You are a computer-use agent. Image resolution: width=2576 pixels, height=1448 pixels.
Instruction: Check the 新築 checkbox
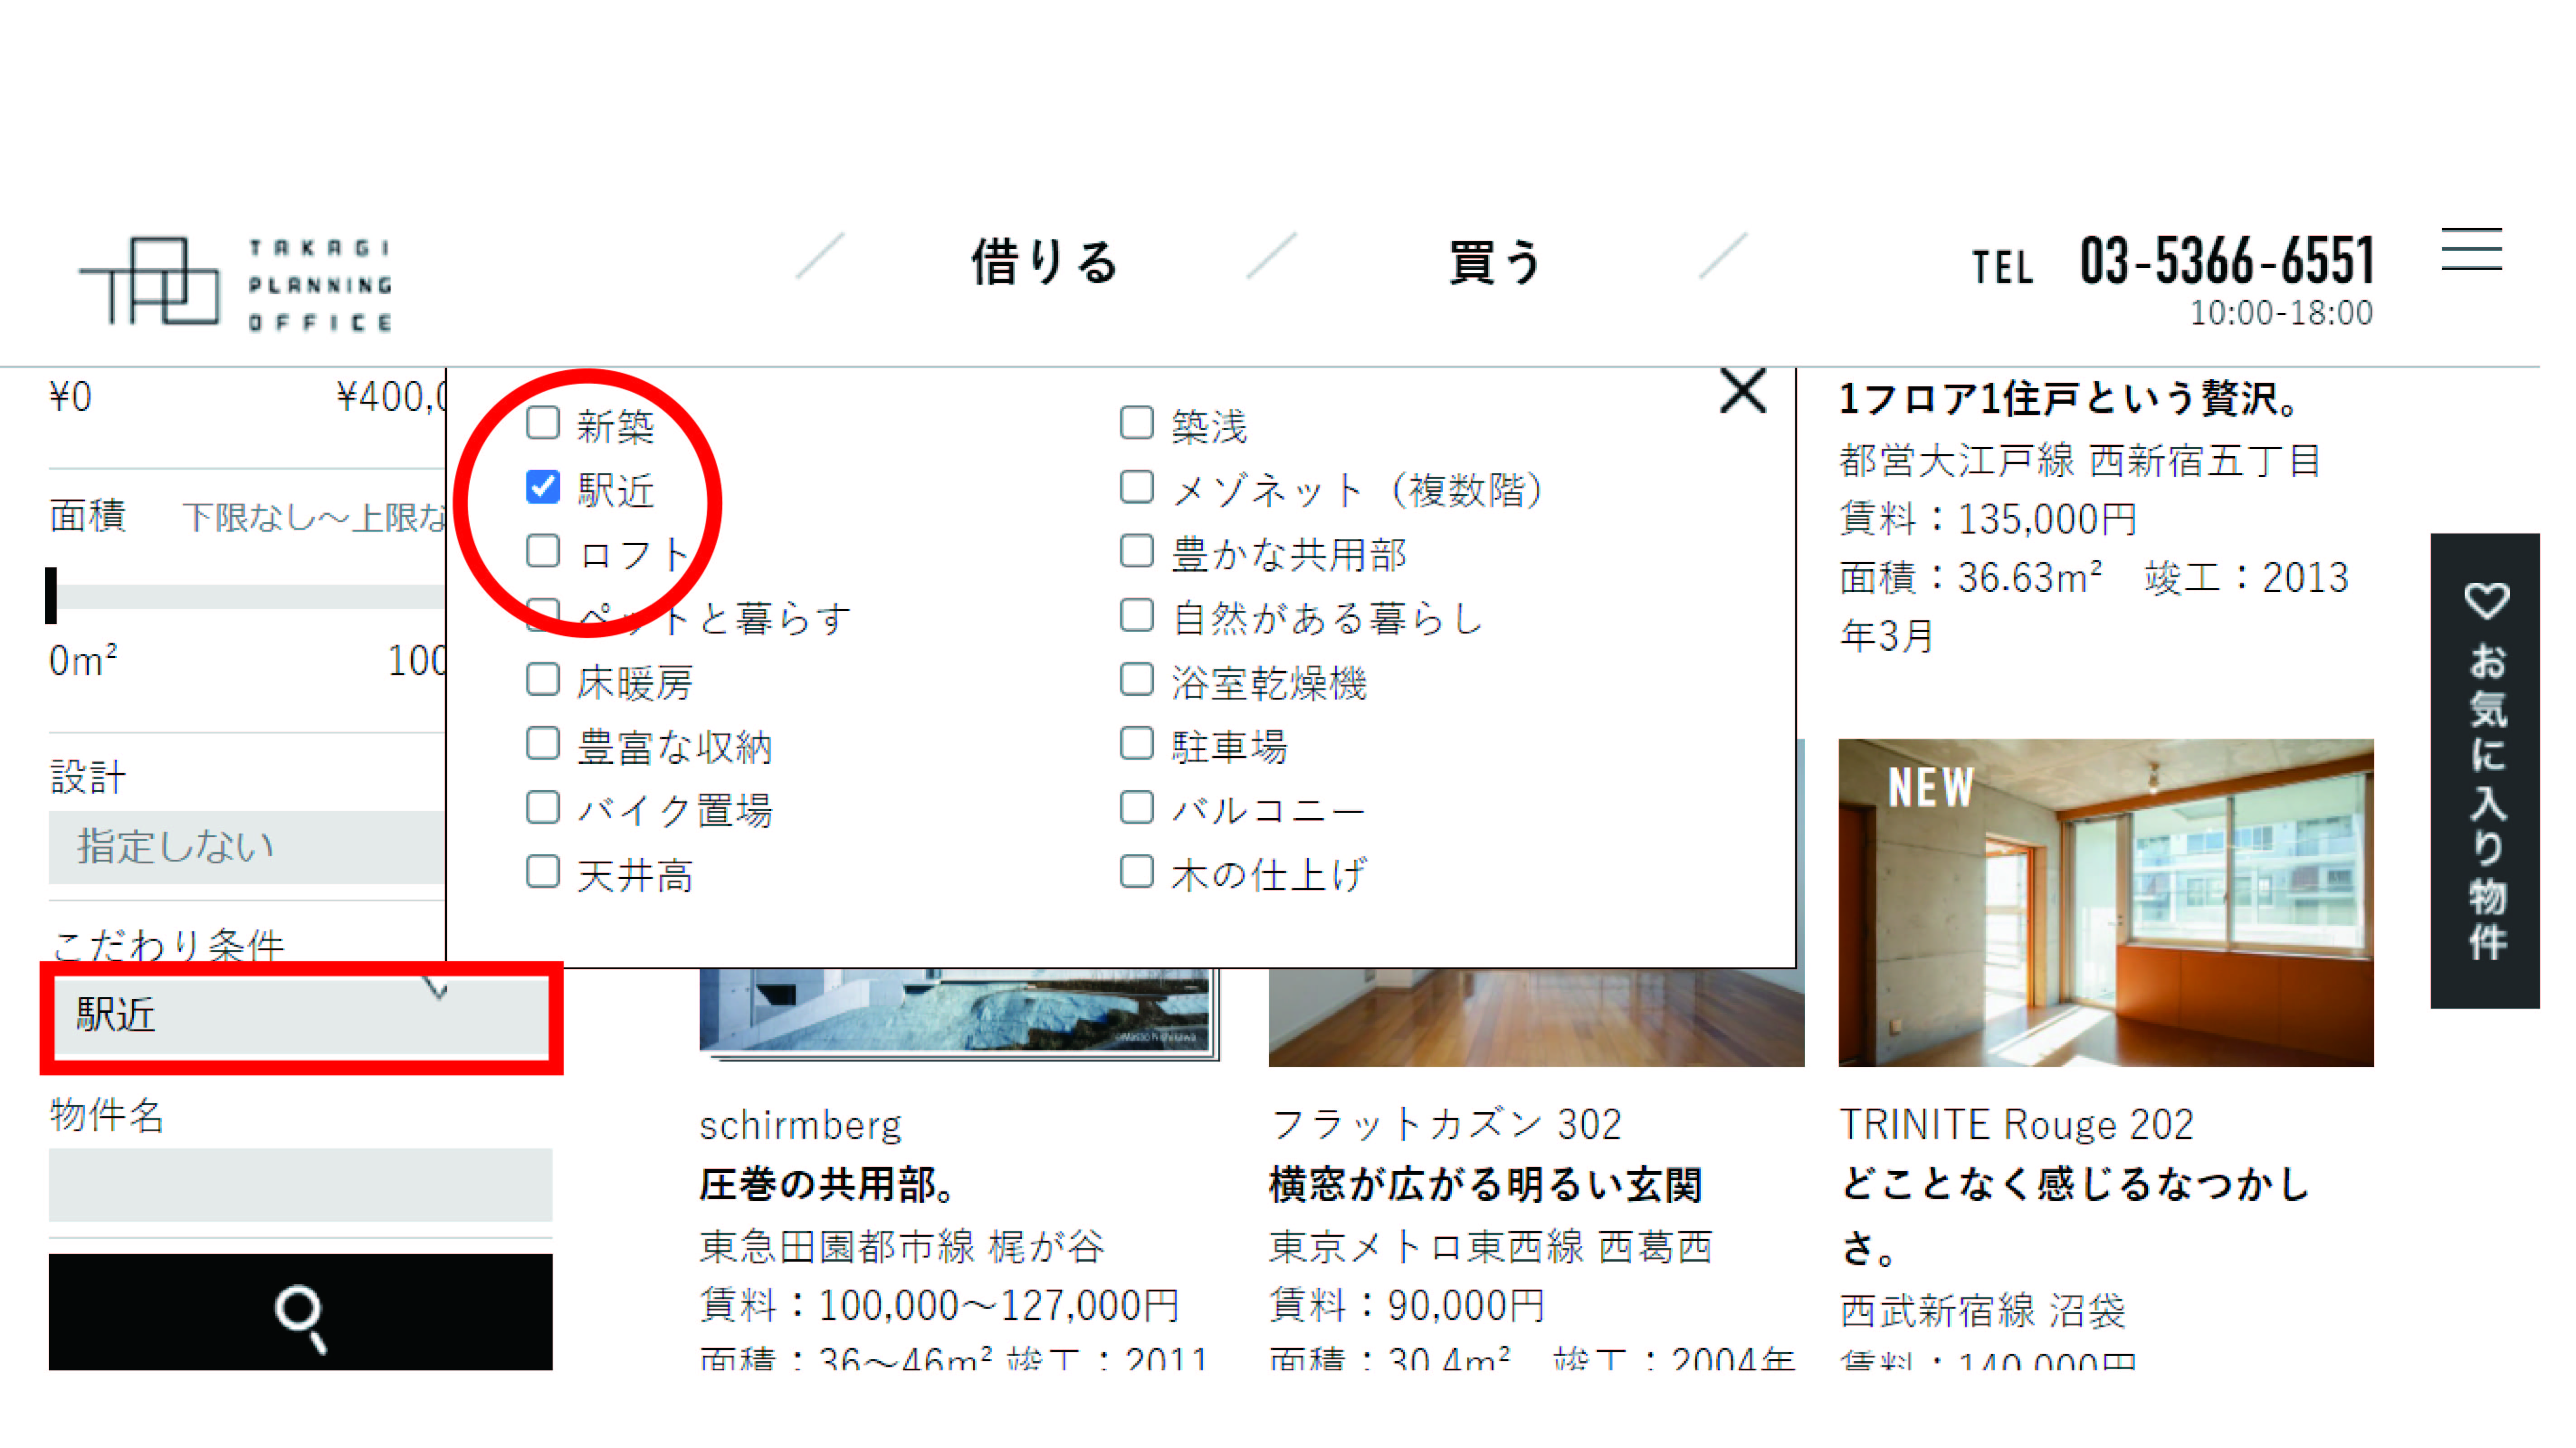[543, 423]
